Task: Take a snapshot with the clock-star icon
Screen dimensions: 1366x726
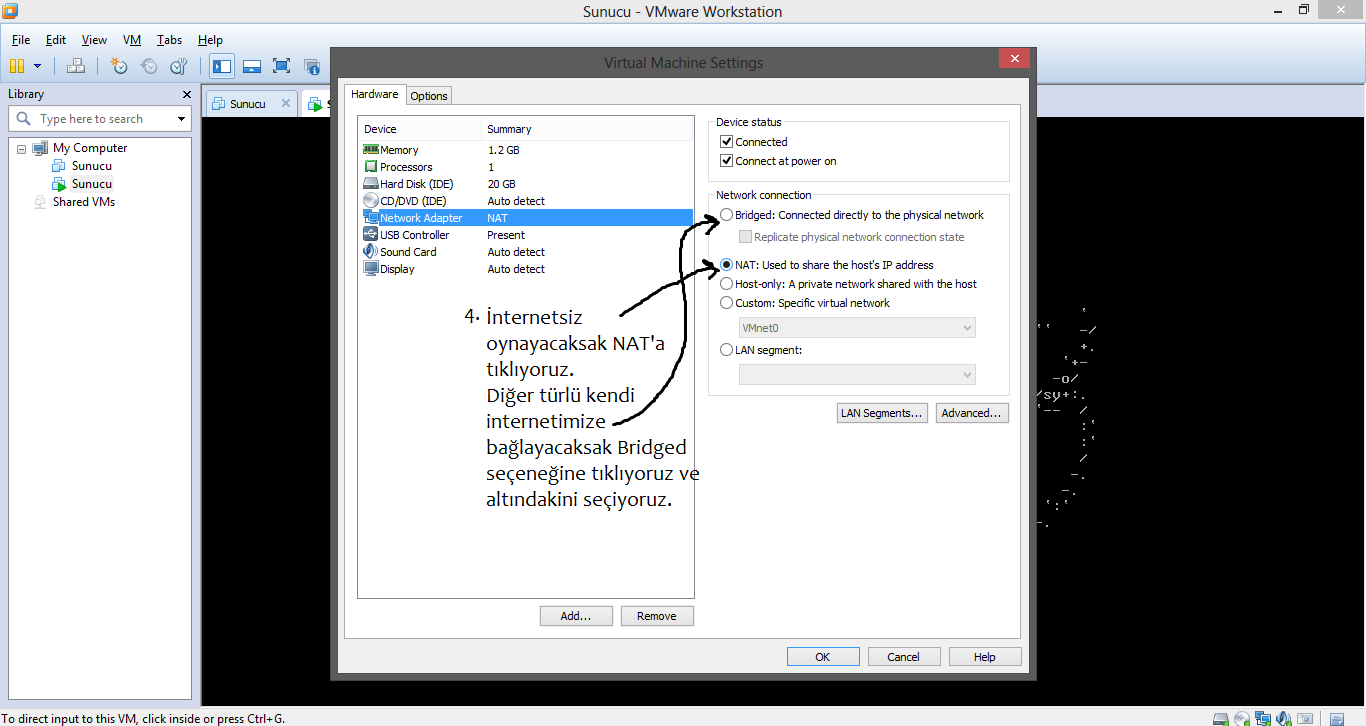Action: coord(119,66)
